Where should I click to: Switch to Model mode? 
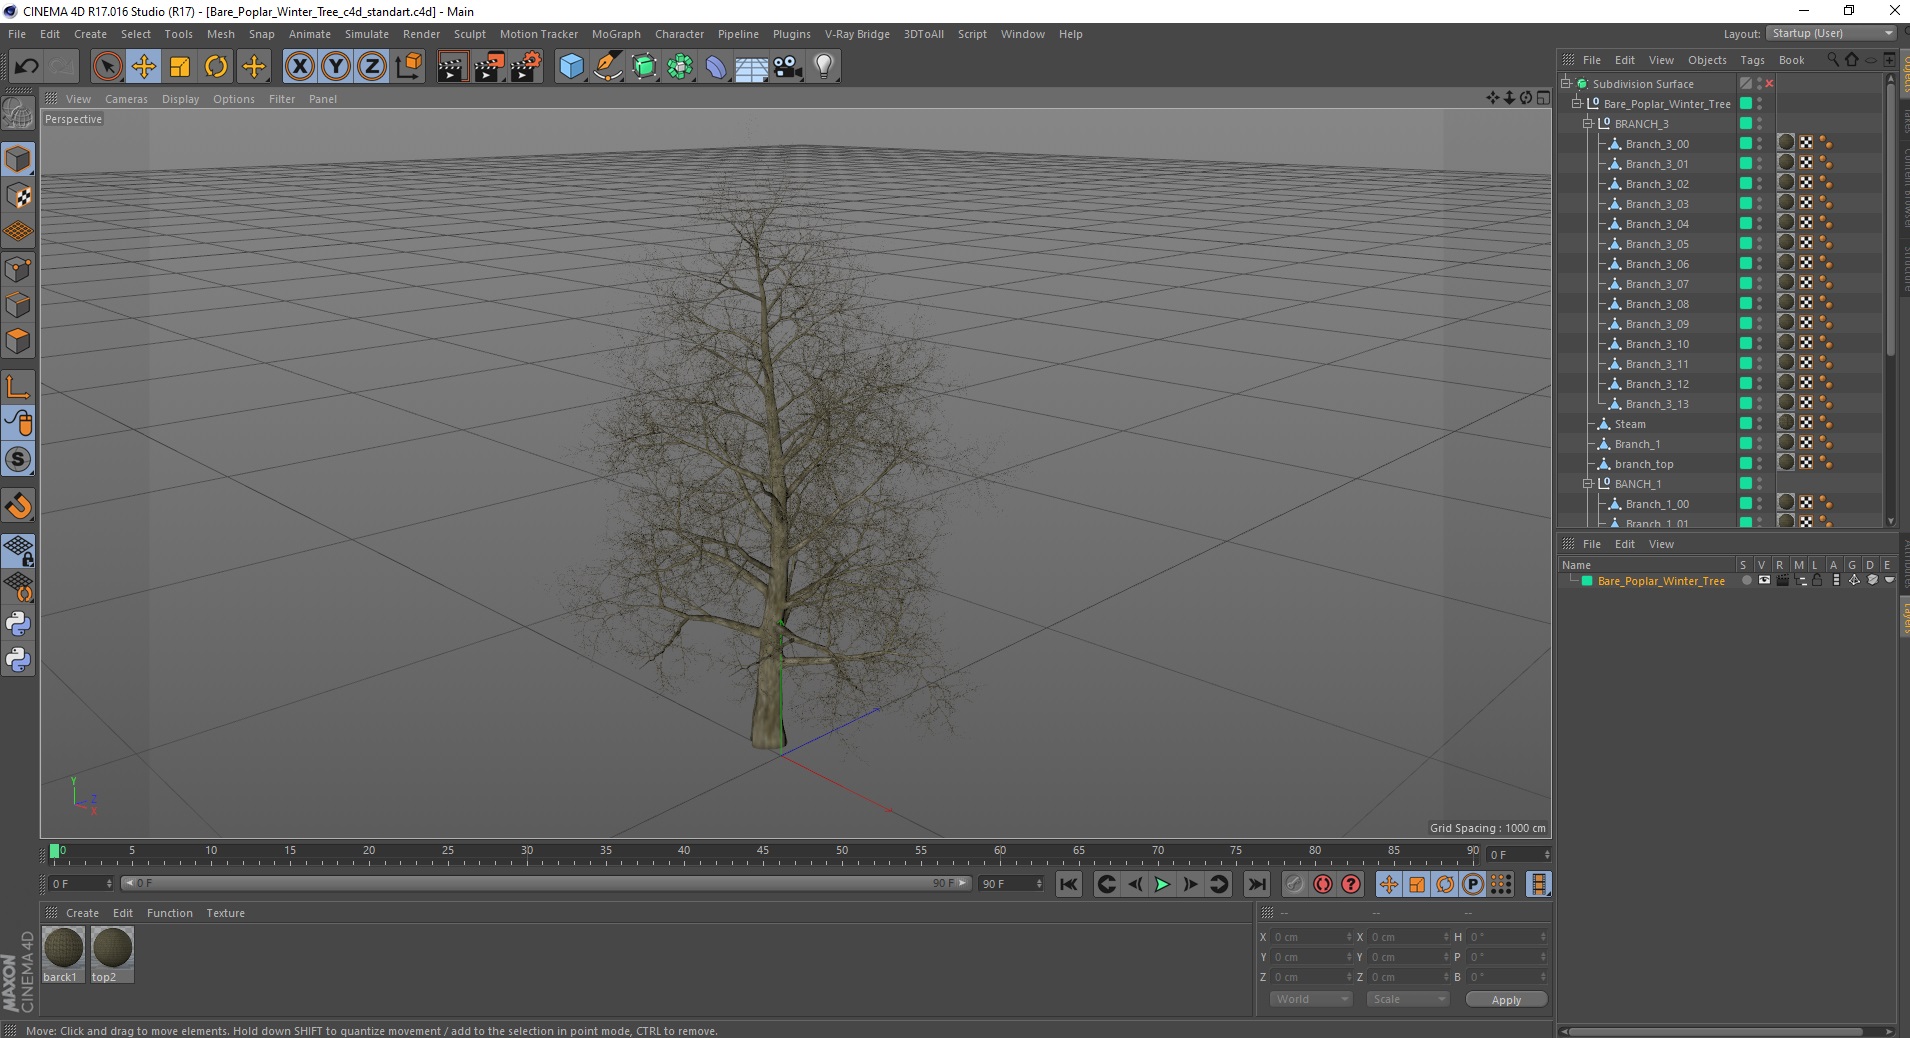click(18, 160)
